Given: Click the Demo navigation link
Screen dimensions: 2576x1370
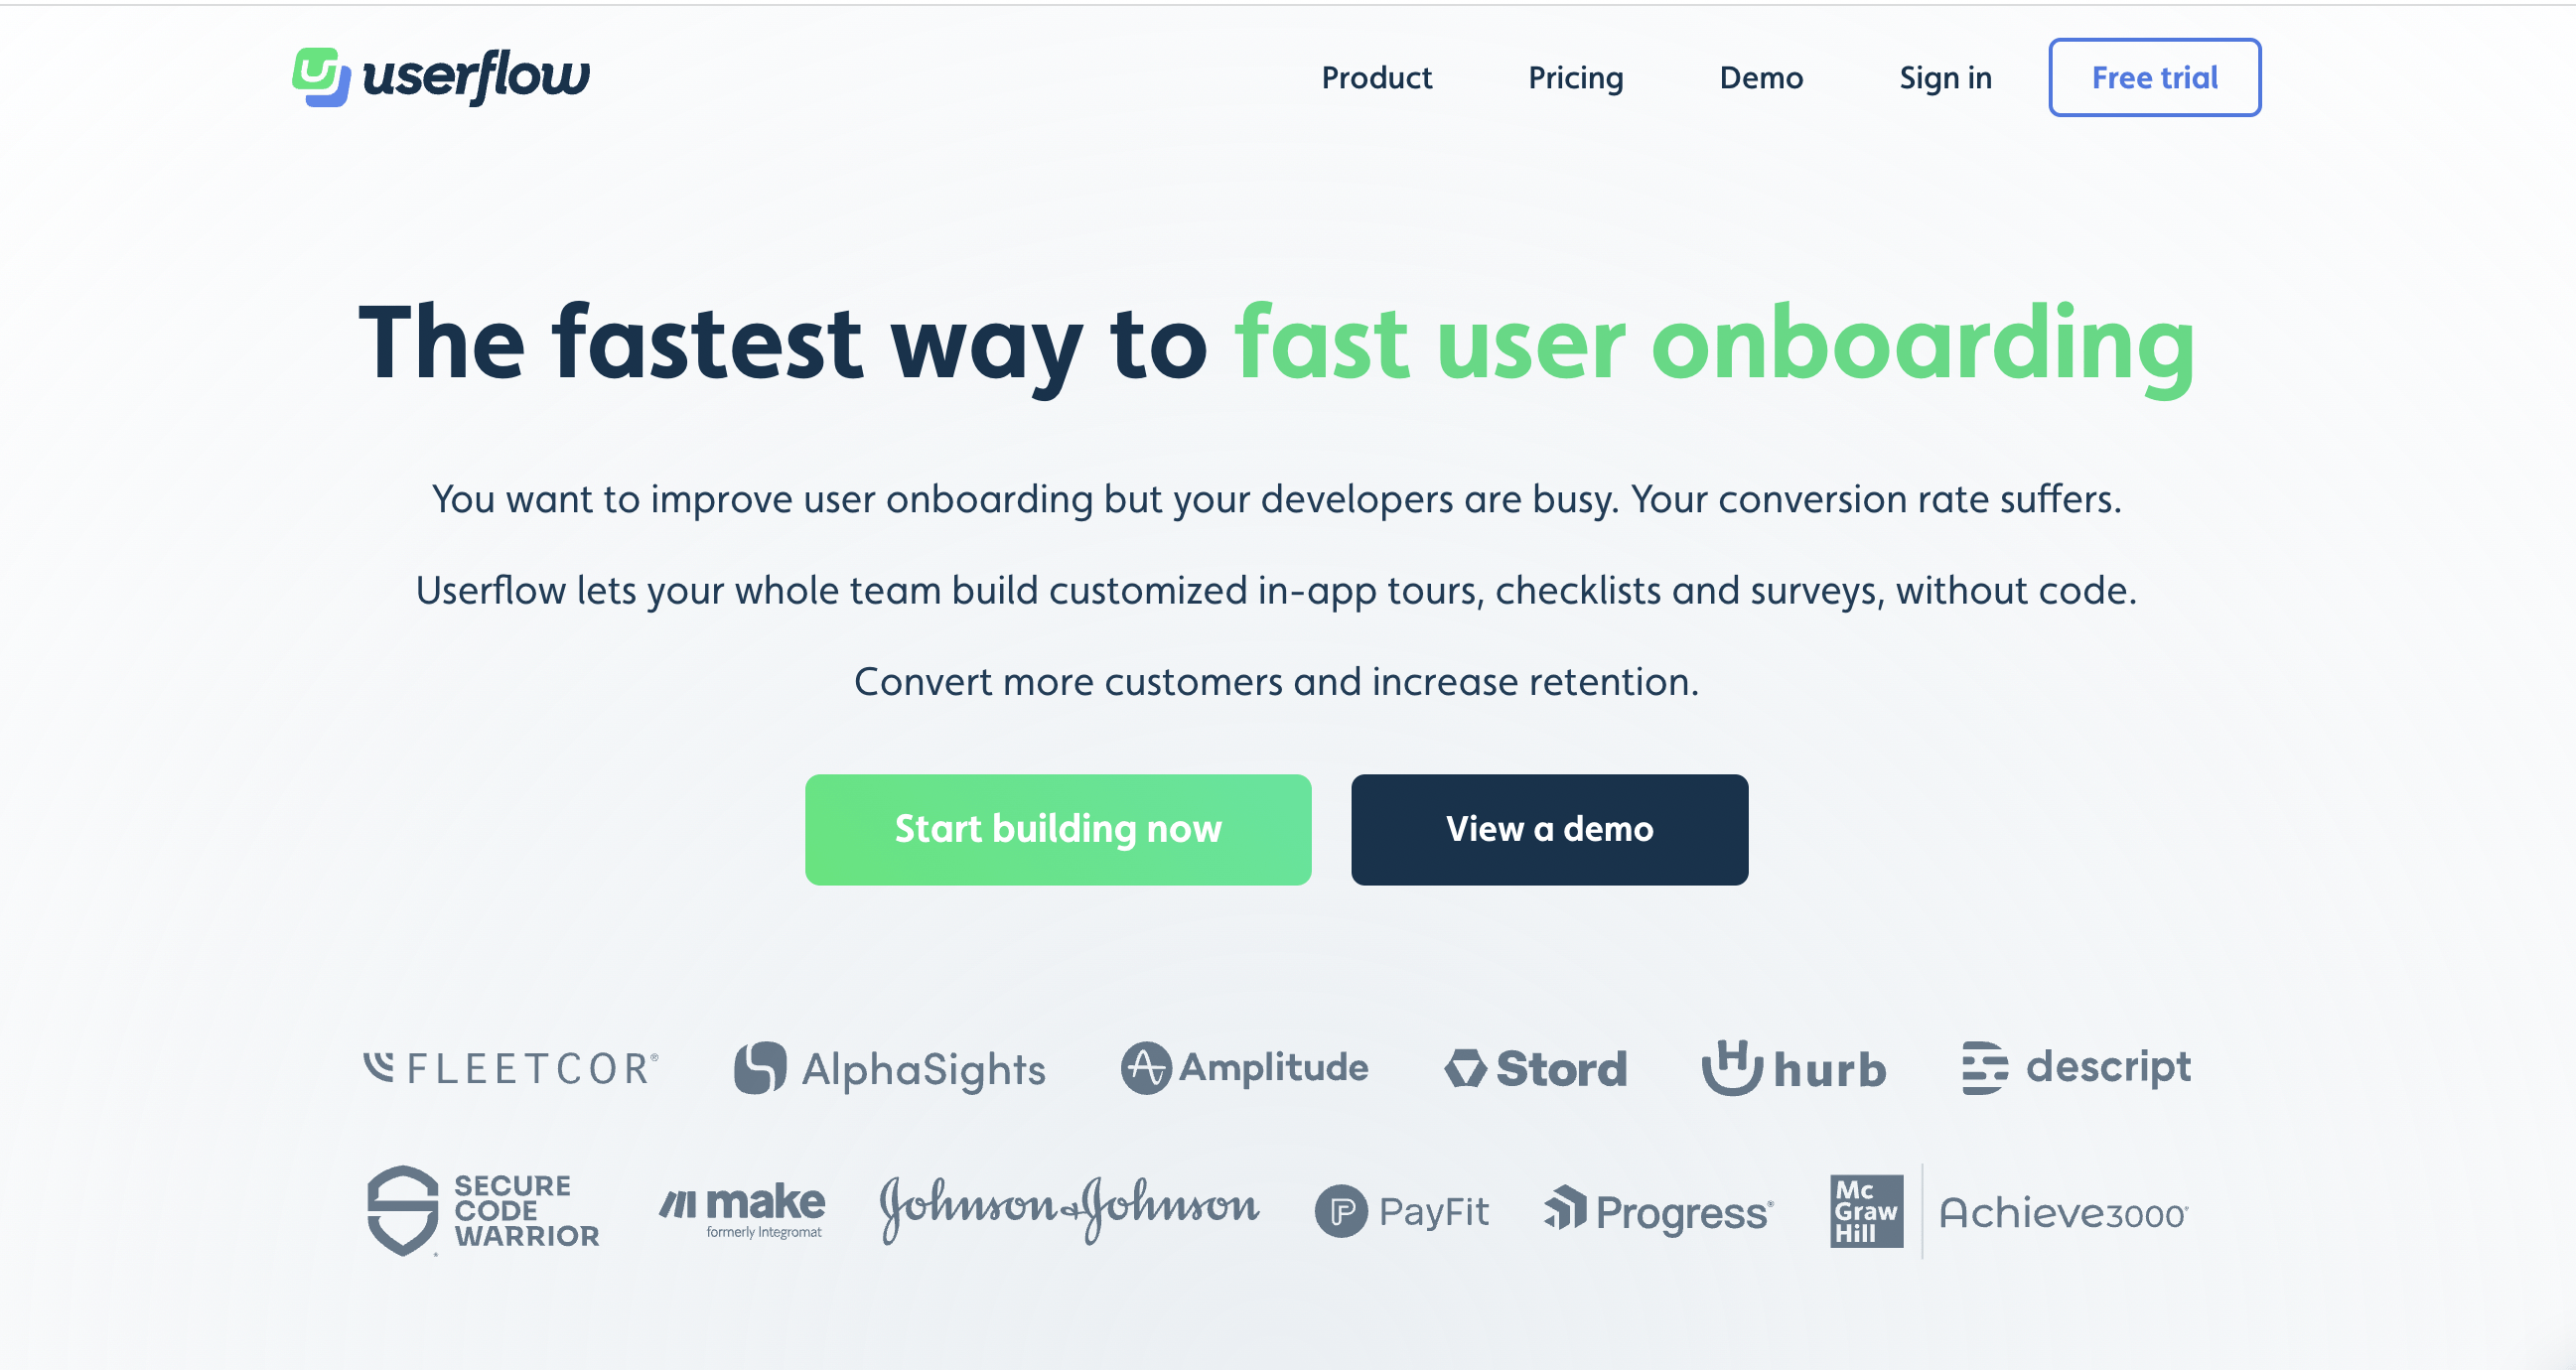Looking at the screenshot, I should [1760, 76].
